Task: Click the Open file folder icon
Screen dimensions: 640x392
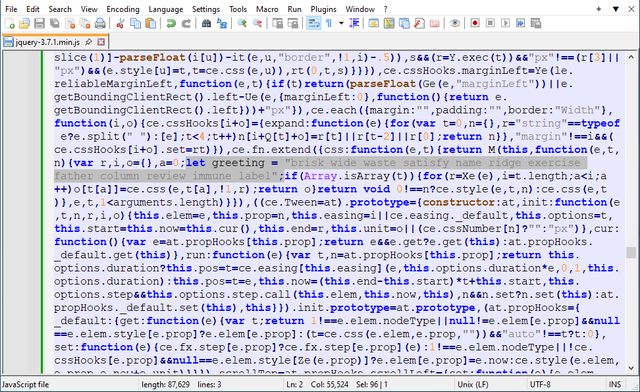Action: point(24,24)
